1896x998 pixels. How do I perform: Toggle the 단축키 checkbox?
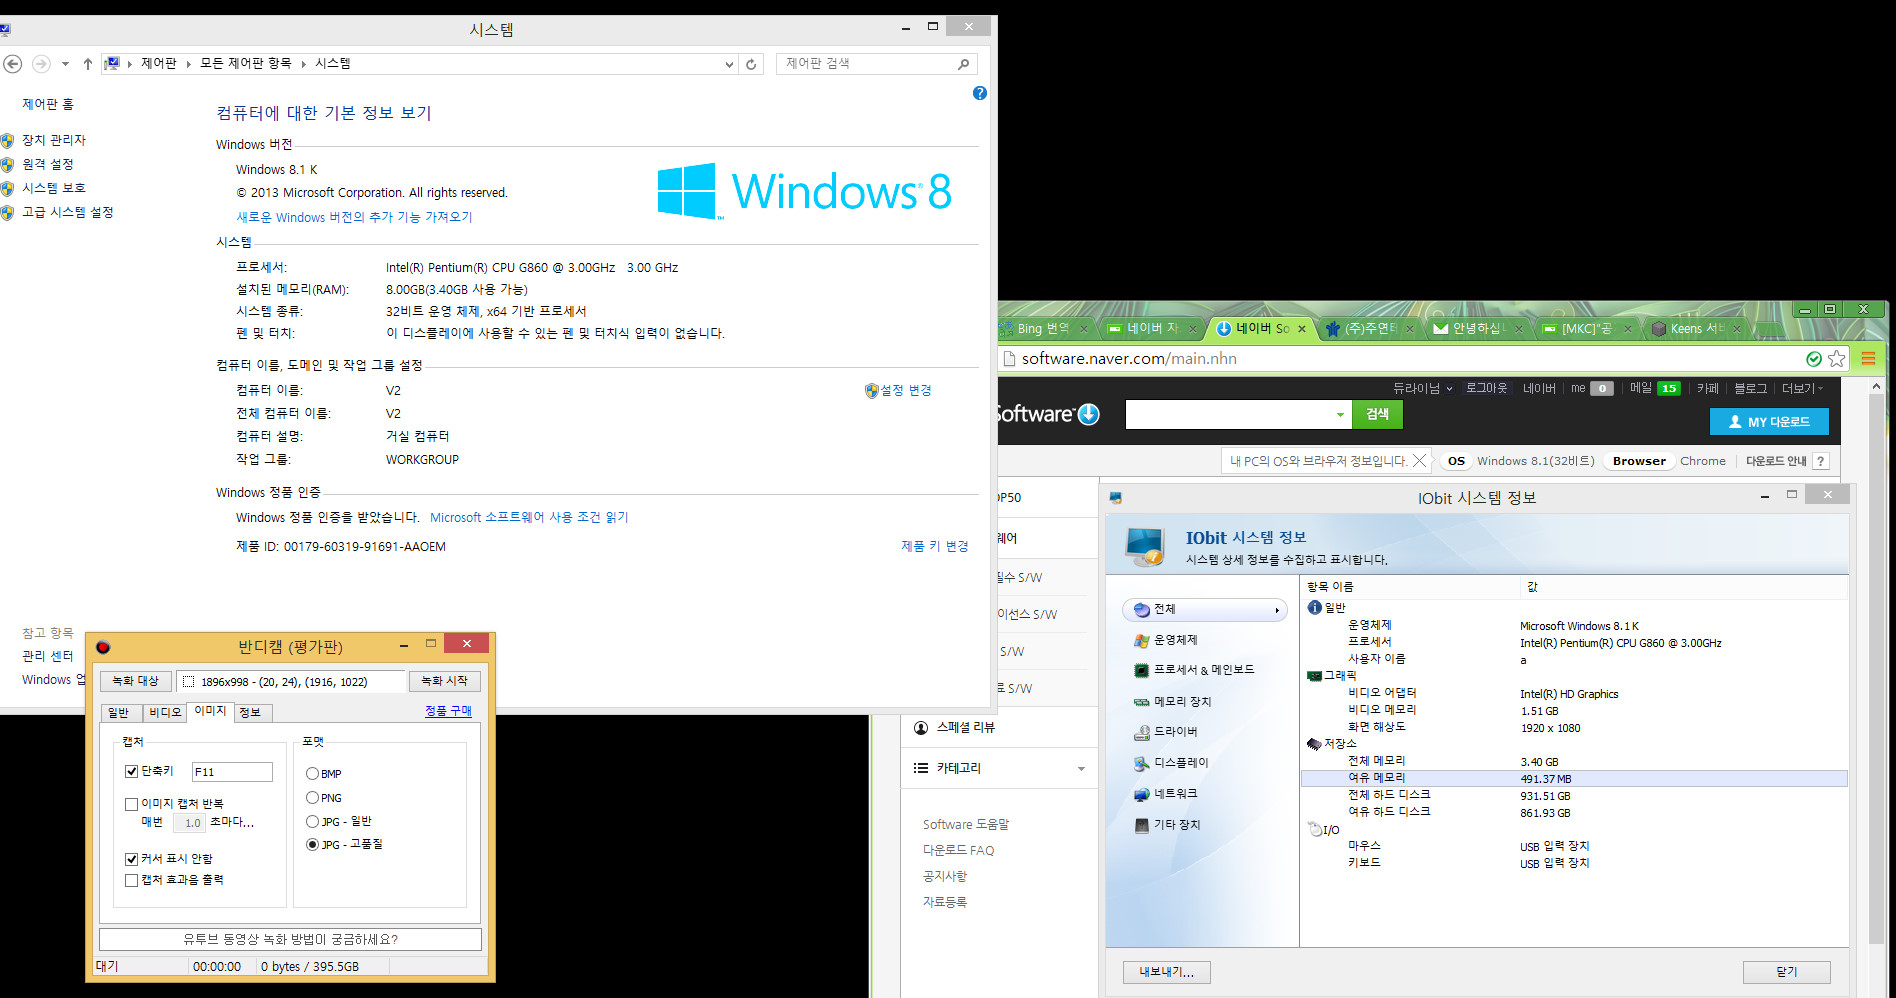131,771
